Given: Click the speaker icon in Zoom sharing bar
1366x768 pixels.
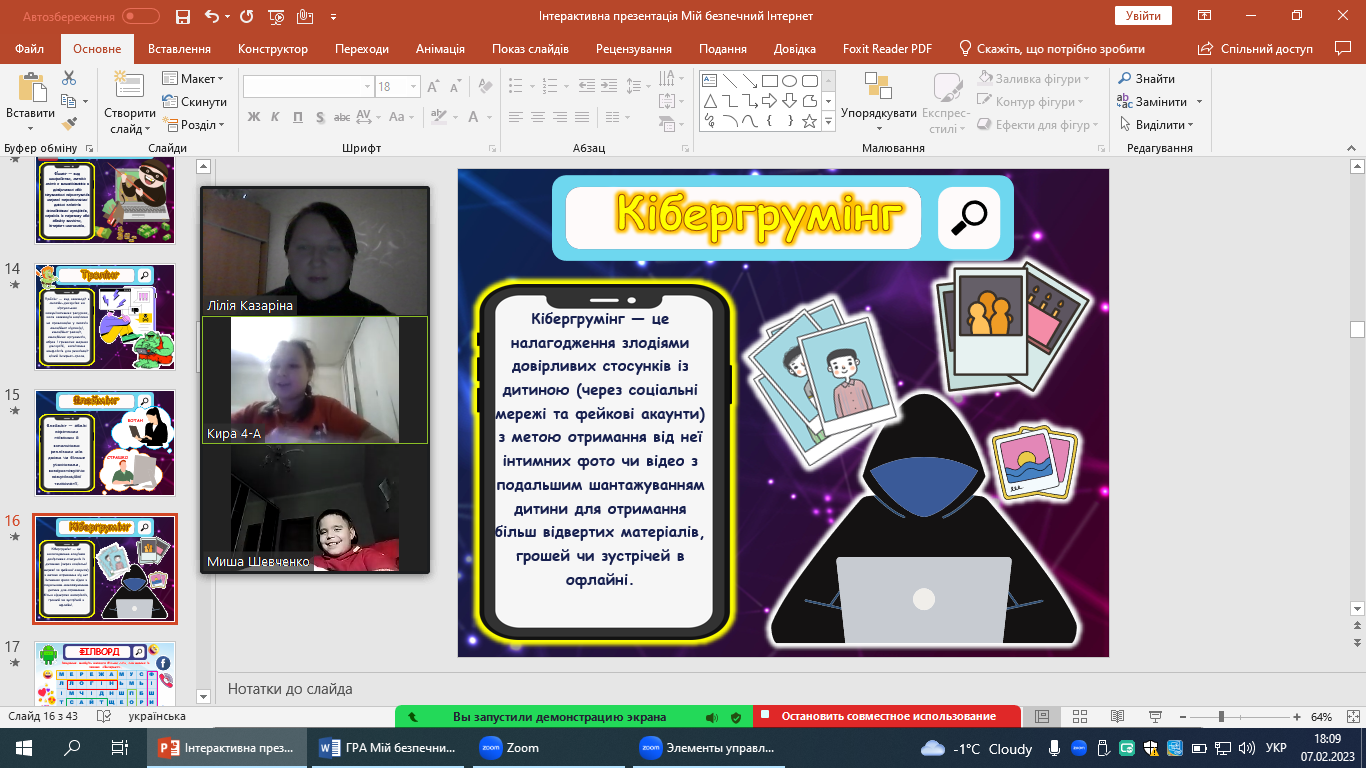Looking at the screenshot, I should click(x=712, y=717).
